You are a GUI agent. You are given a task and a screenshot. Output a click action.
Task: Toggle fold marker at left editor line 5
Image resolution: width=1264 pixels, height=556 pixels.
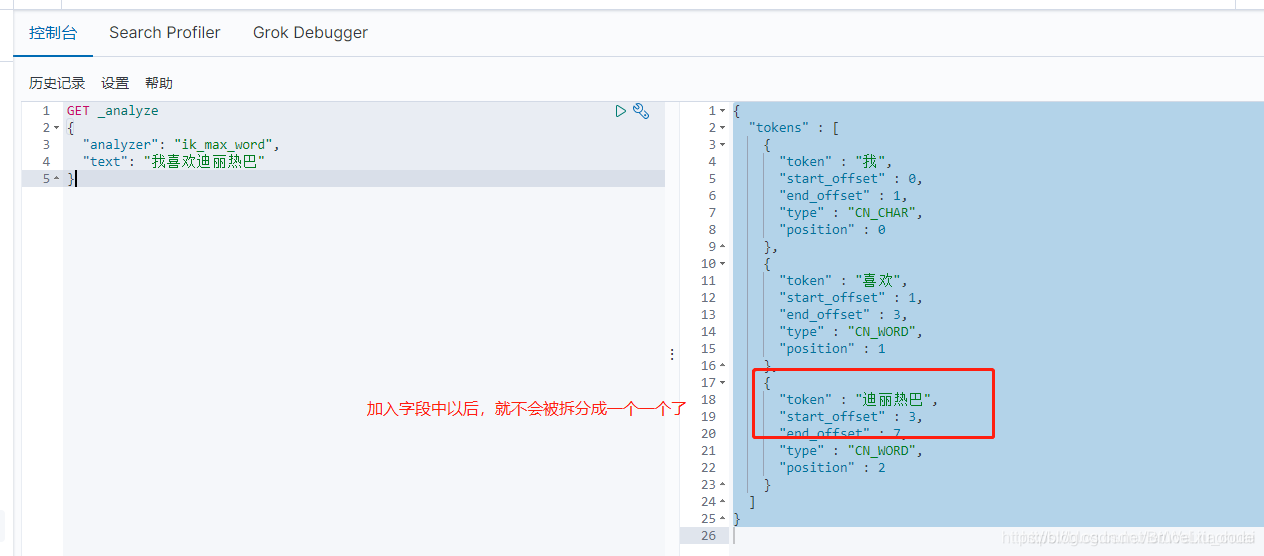[x=57, y=179]
